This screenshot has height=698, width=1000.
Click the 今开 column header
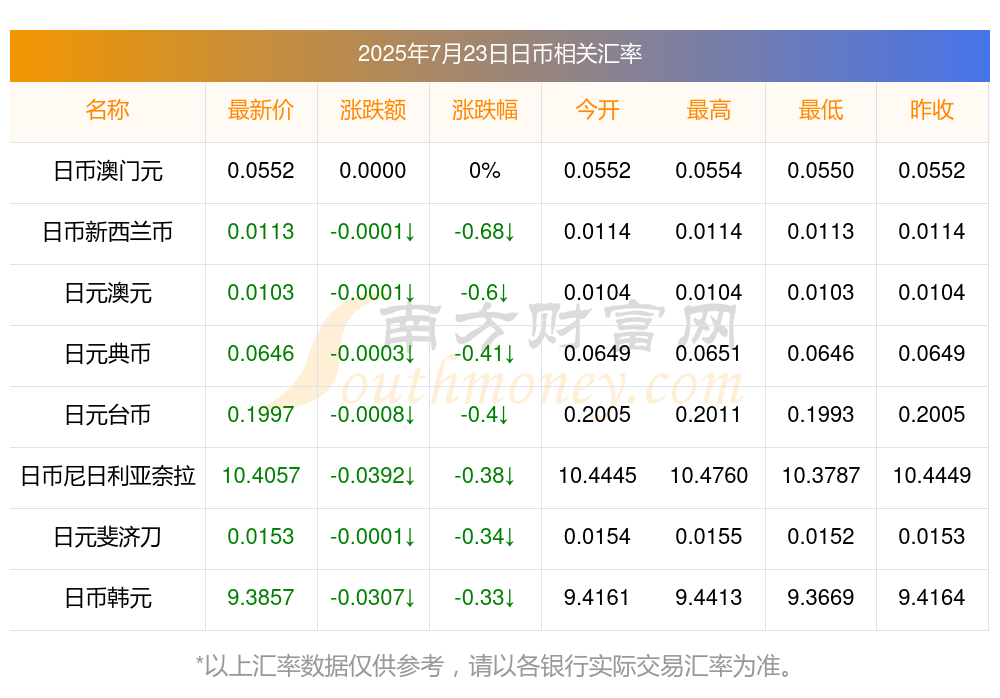pos(597,110)
